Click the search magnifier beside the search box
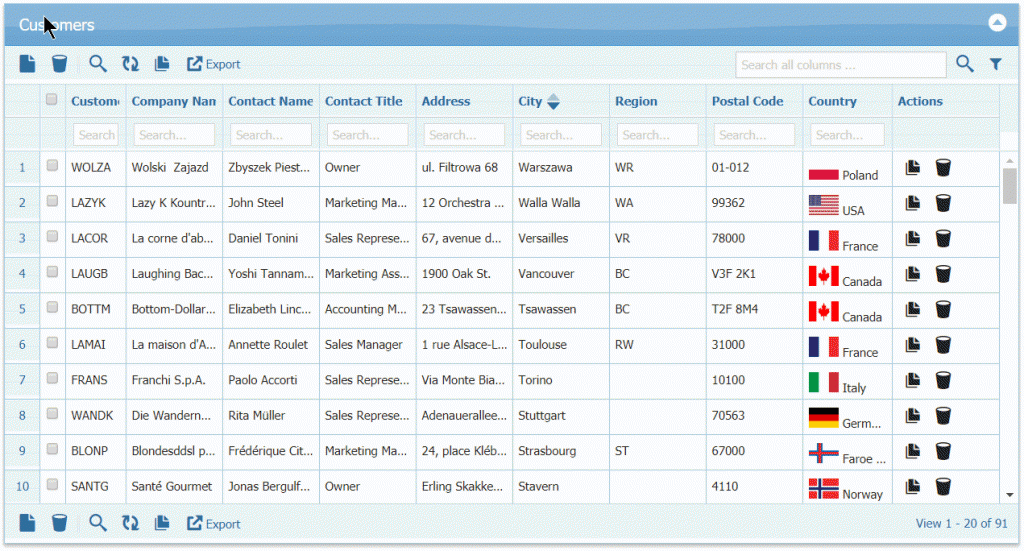 (x=964, y=64)
